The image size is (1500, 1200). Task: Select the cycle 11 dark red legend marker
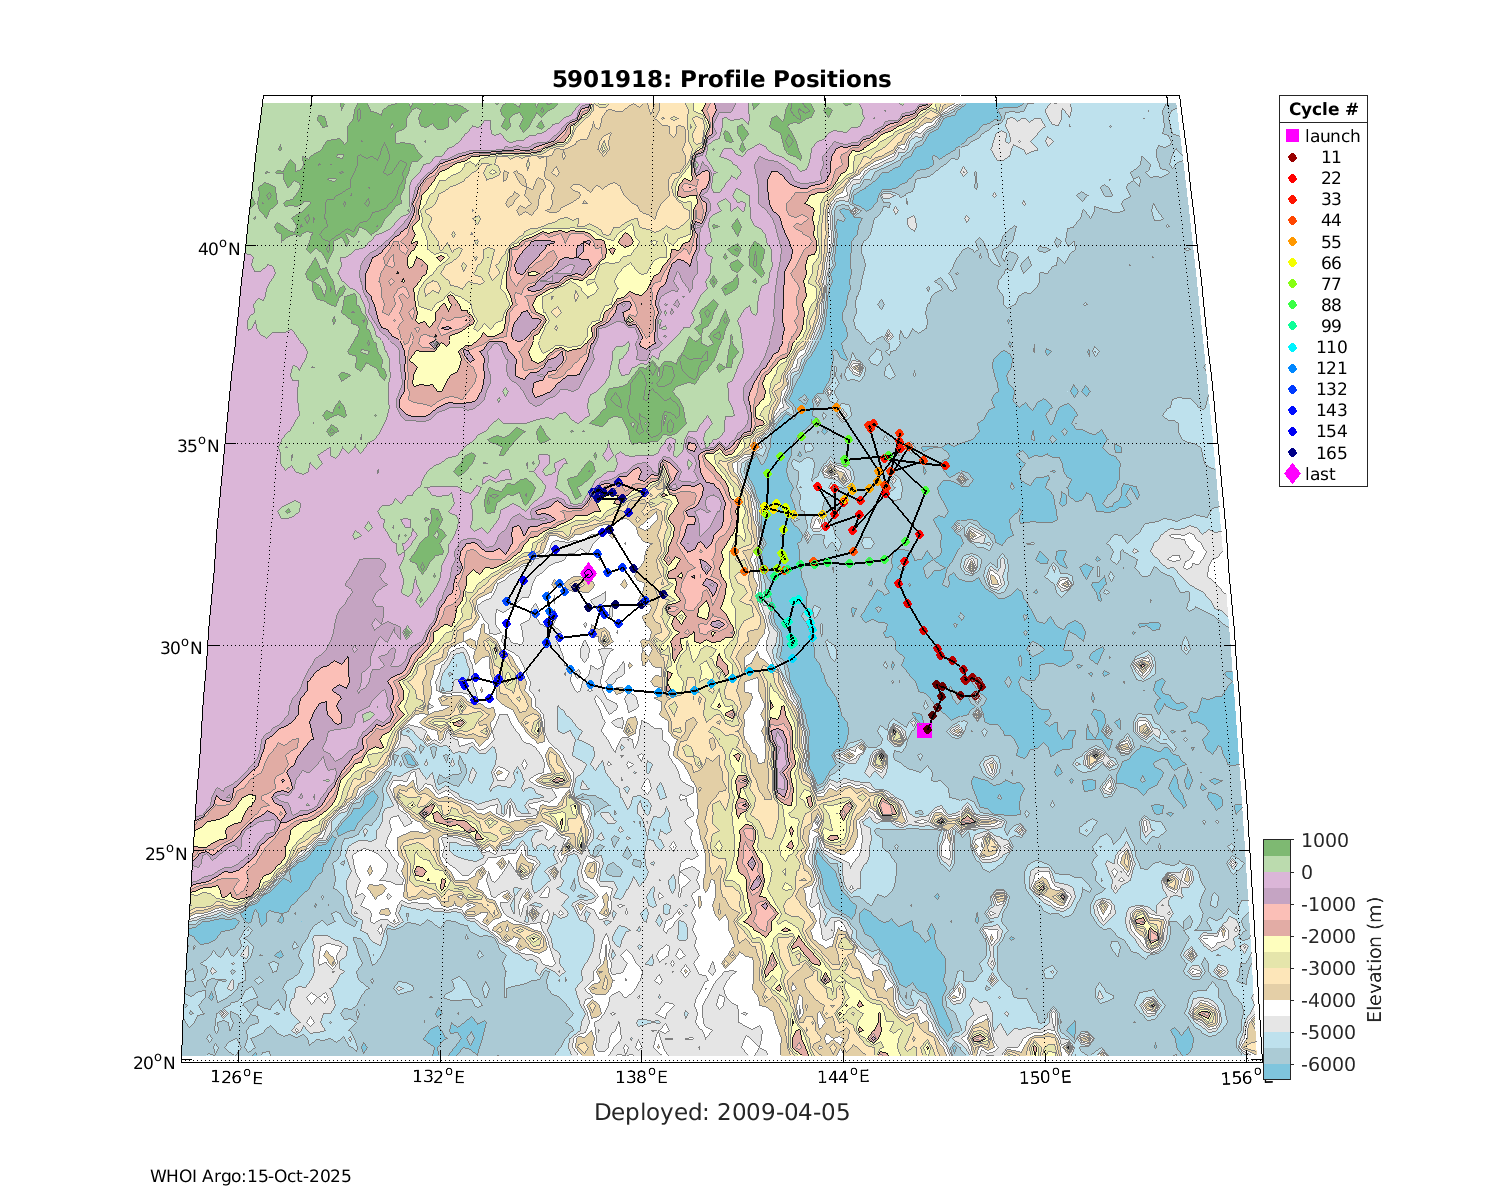click(1292, 157)
